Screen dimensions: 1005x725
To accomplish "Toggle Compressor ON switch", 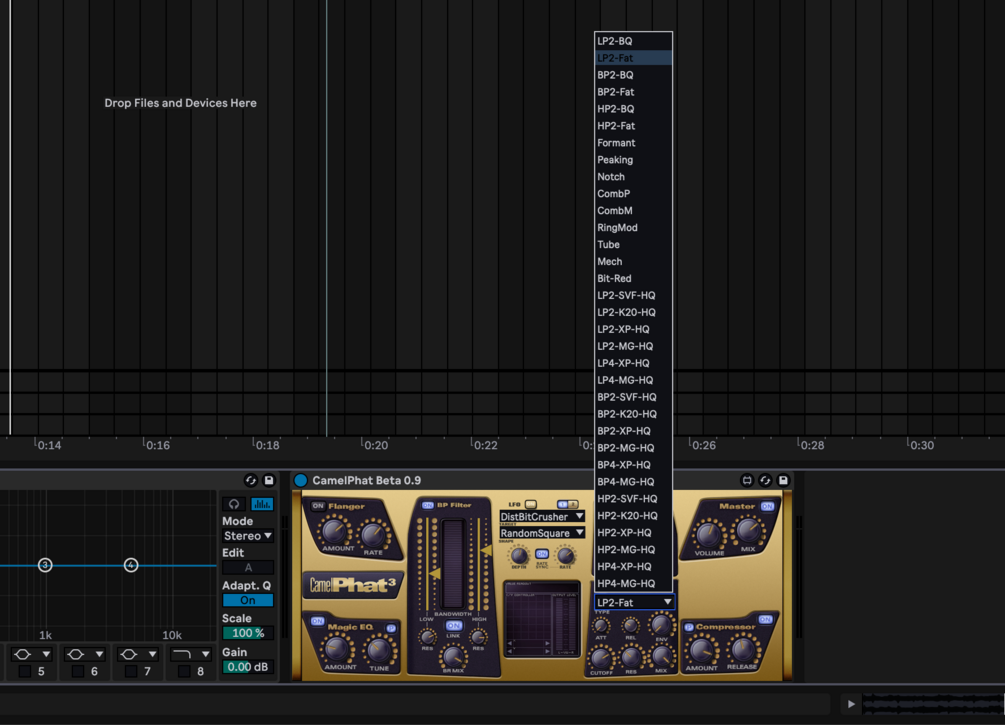I will point(765,619).
